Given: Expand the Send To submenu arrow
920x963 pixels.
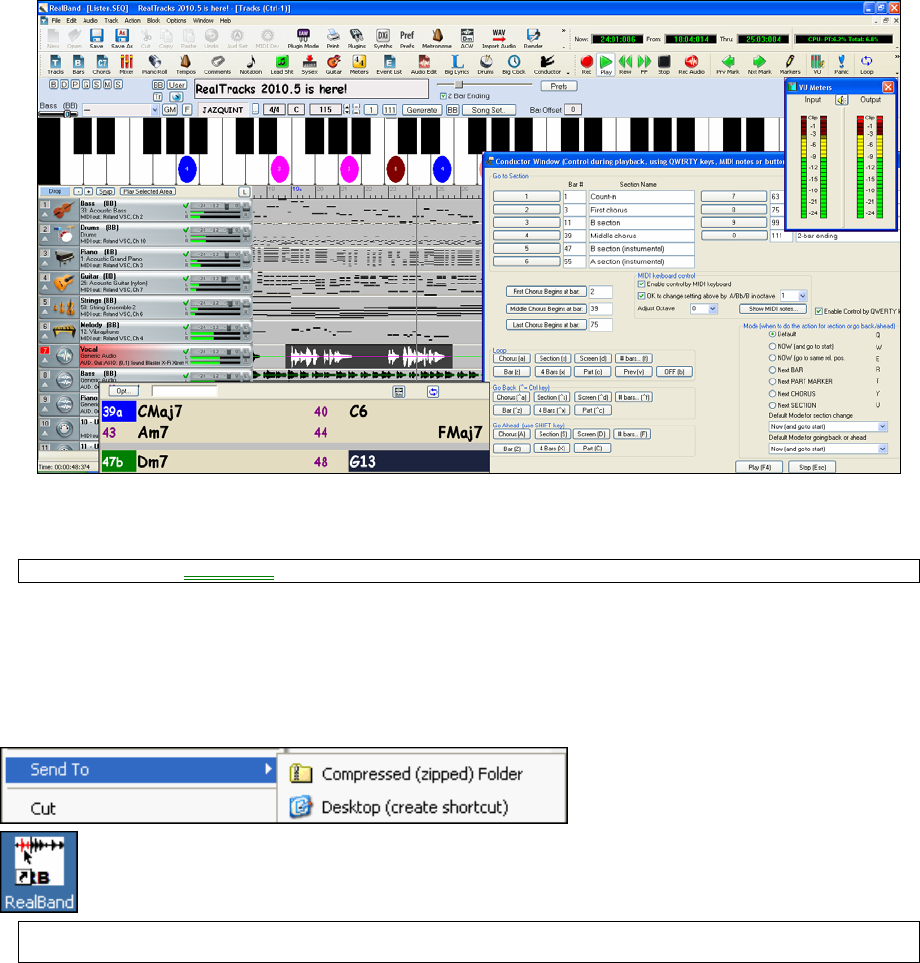Looking at the screenshot, I should click(268, 768).
